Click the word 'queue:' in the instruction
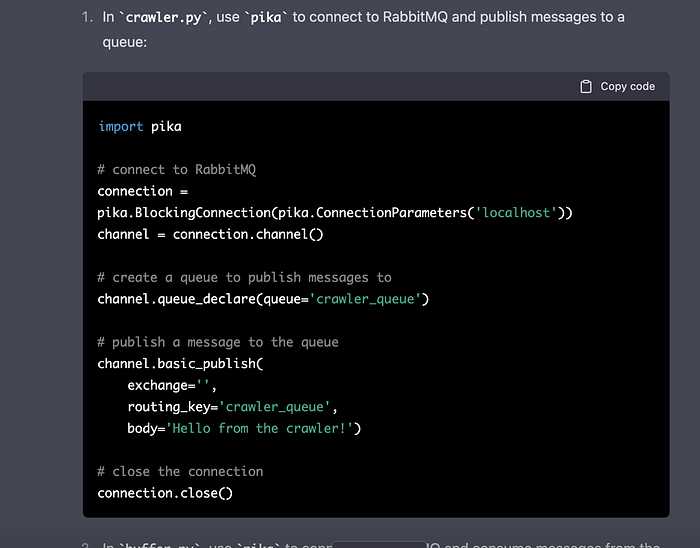The width and height of the screenshot is (700, 548). click(125, 42)
